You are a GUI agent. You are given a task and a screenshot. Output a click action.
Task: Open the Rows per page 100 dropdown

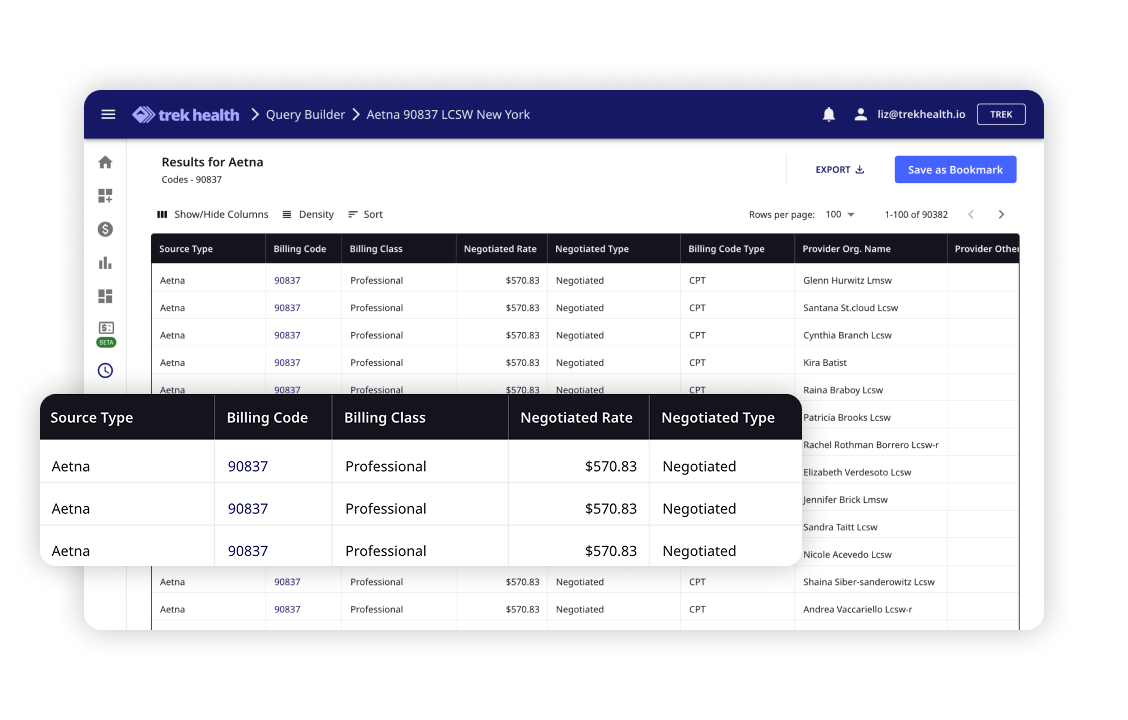click(840, 214)
